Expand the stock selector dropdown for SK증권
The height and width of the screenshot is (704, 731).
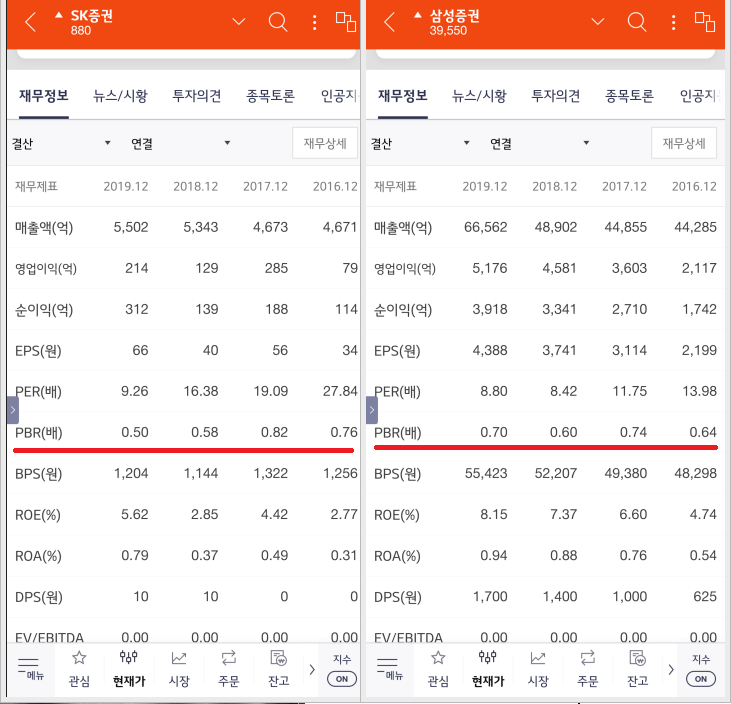pos(239,21)
